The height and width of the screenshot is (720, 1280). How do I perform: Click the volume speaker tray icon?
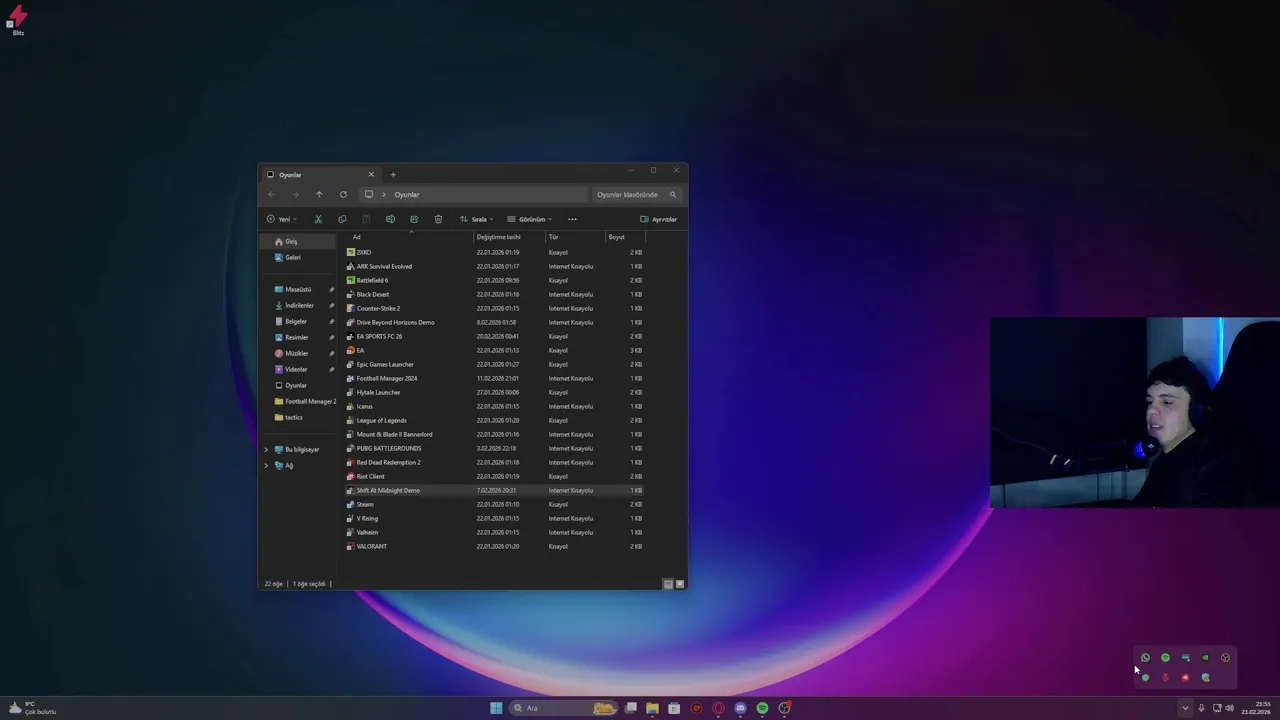tap(1229, 708)
